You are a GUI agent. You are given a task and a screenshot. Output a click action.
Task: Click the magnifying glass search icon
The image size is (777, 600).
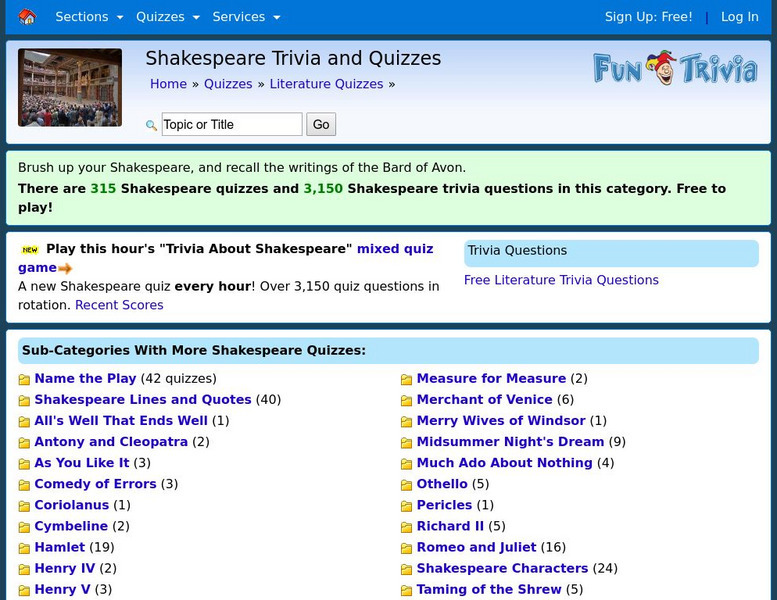click(x=151, y=125)
